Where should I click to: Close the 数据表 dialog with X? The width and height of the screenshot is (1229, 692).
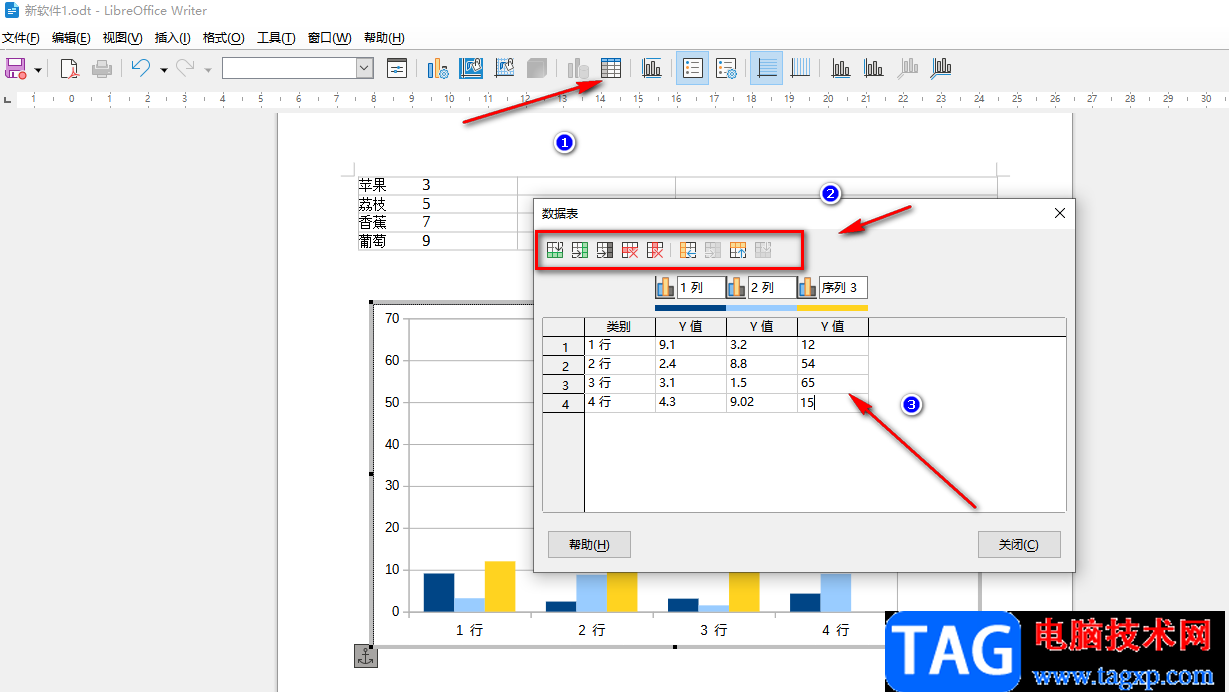click(x=1060, y=213)
